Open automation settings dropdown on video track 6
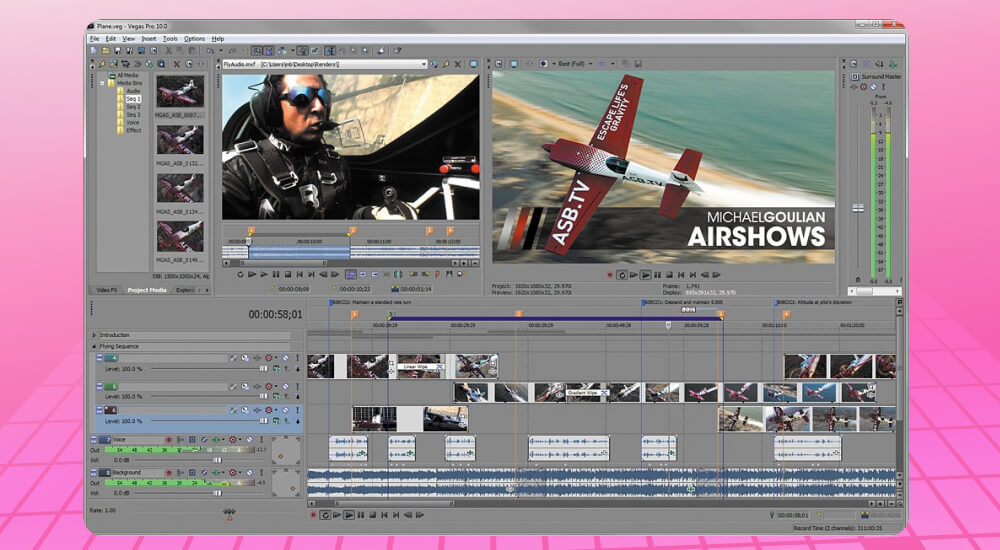 [276, 410]
